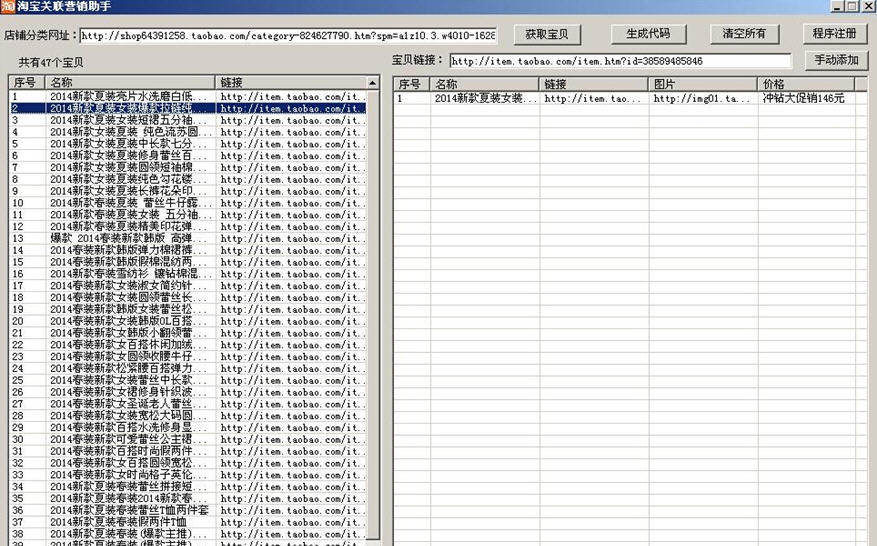Image resolution: width=877 pixels, height=546 pixels.
Task: Select row 36 2014新款夏装春装蕾丝T恤两件套
Action: 188,510
